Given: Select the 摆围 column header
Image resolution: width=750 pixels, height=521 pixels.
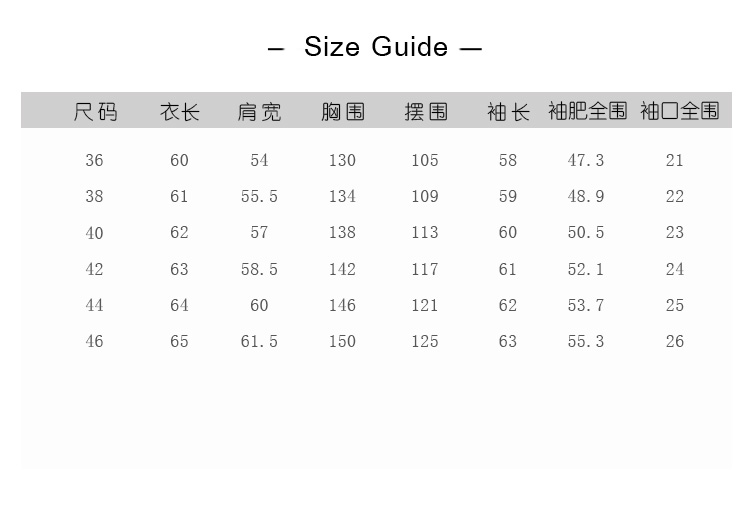Looking at the screenshot, I should point(425,111).
